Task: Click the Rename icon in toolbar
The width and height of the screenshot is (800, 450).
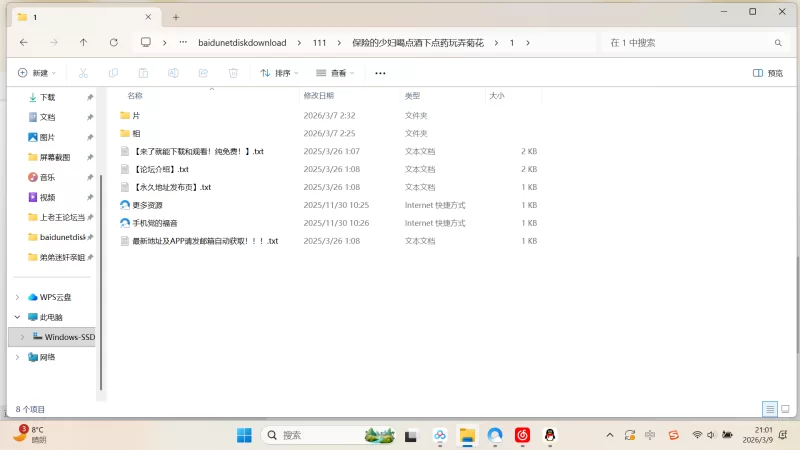Action: (x=173, y=73)
